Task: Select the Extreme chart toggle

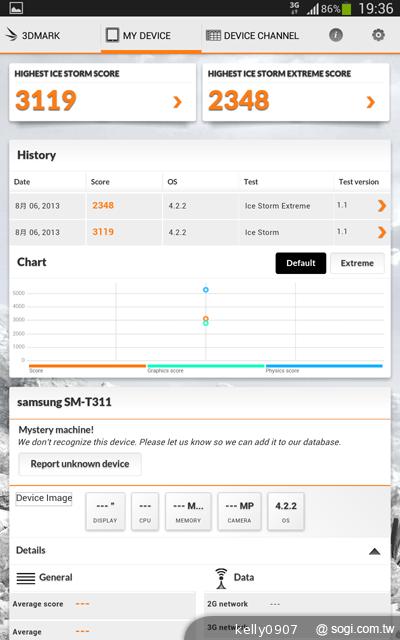Action: coord(357,263)
